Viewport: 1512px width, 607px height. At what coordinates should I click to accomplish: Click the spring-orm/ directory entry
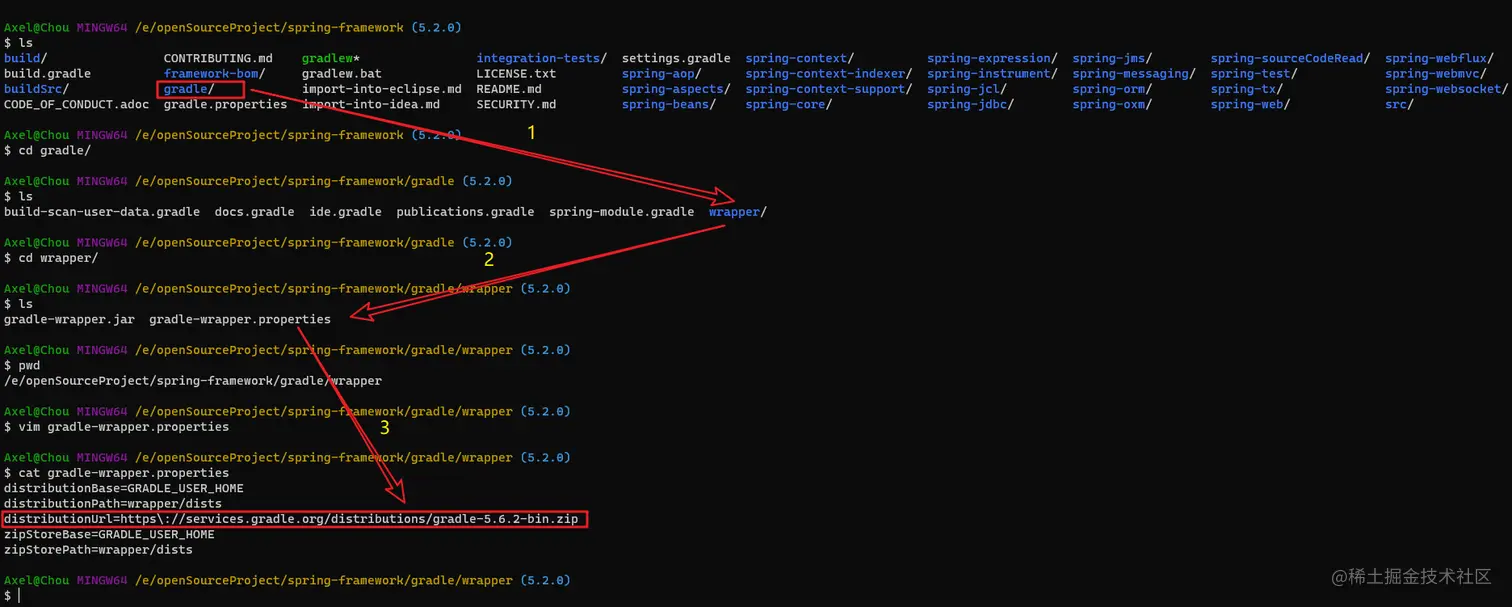pos(1113,89)
